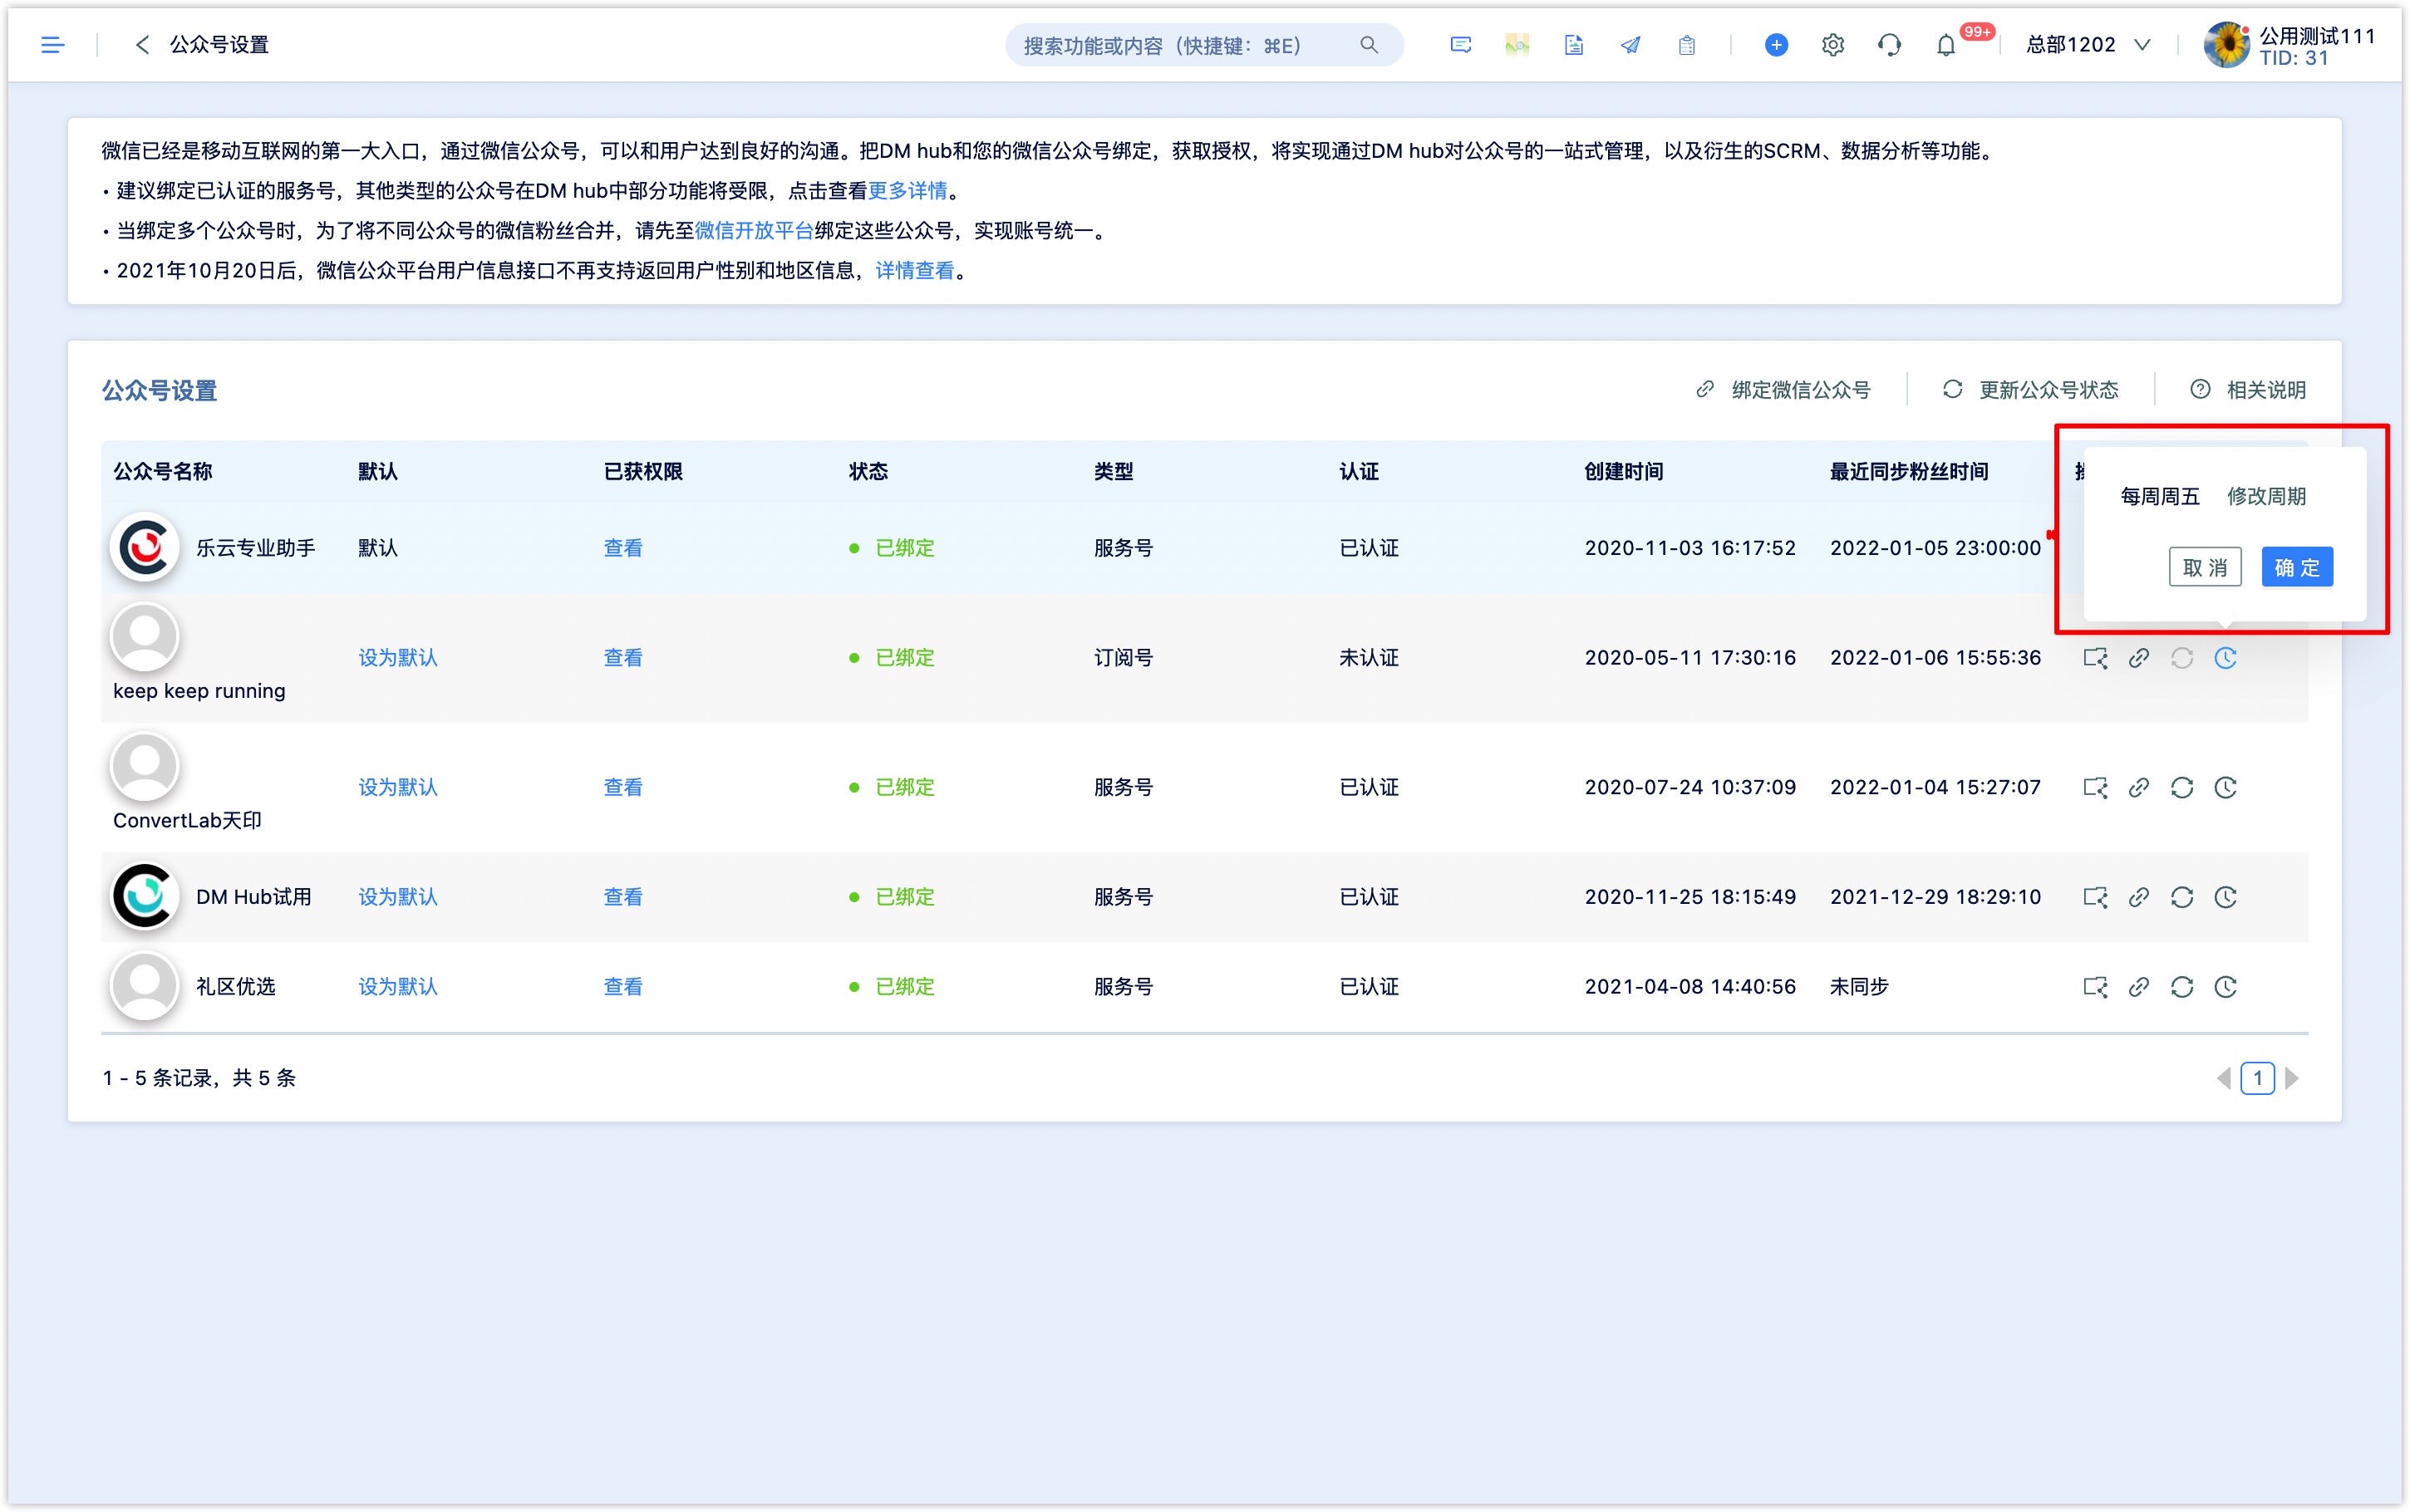Open the 更多详情 link

click(907, 190)
